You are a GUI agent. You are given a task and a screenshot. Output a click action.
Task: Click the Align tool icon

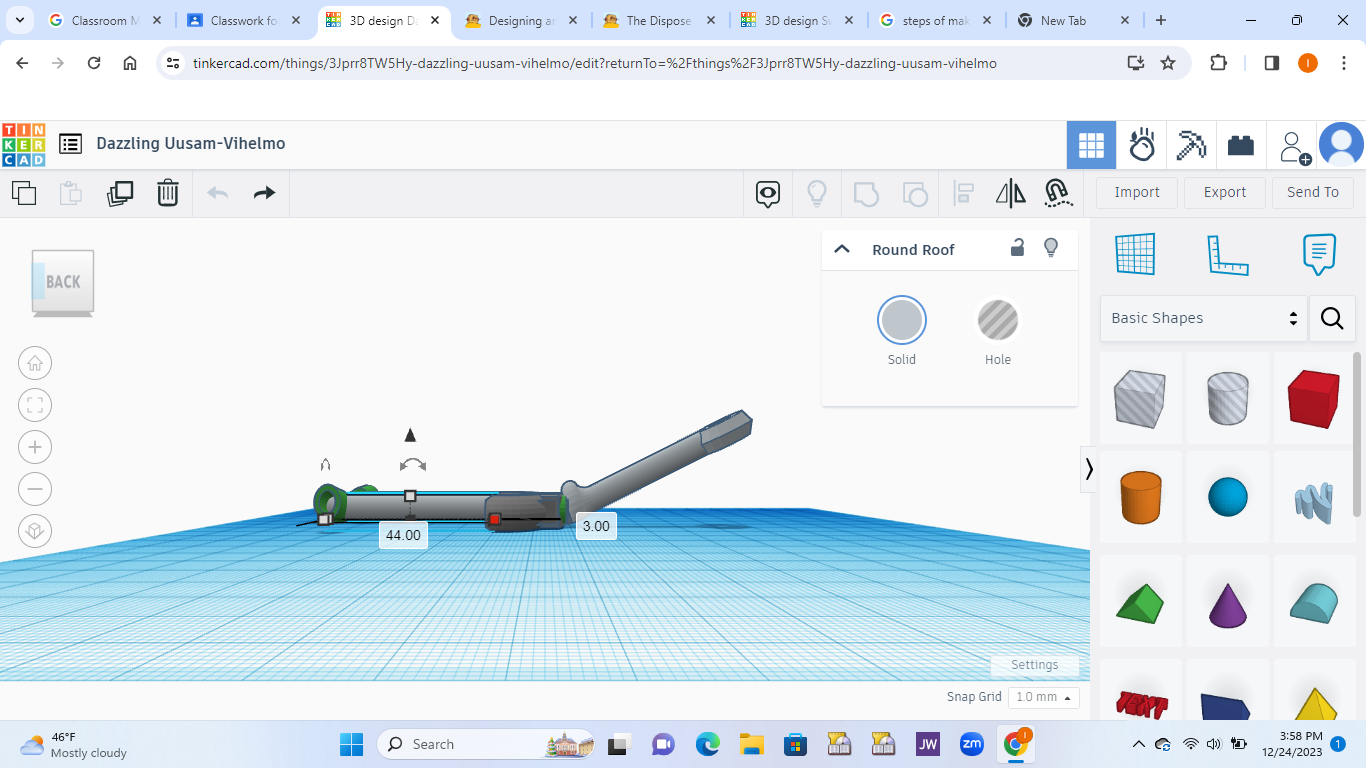coord(964,193)
